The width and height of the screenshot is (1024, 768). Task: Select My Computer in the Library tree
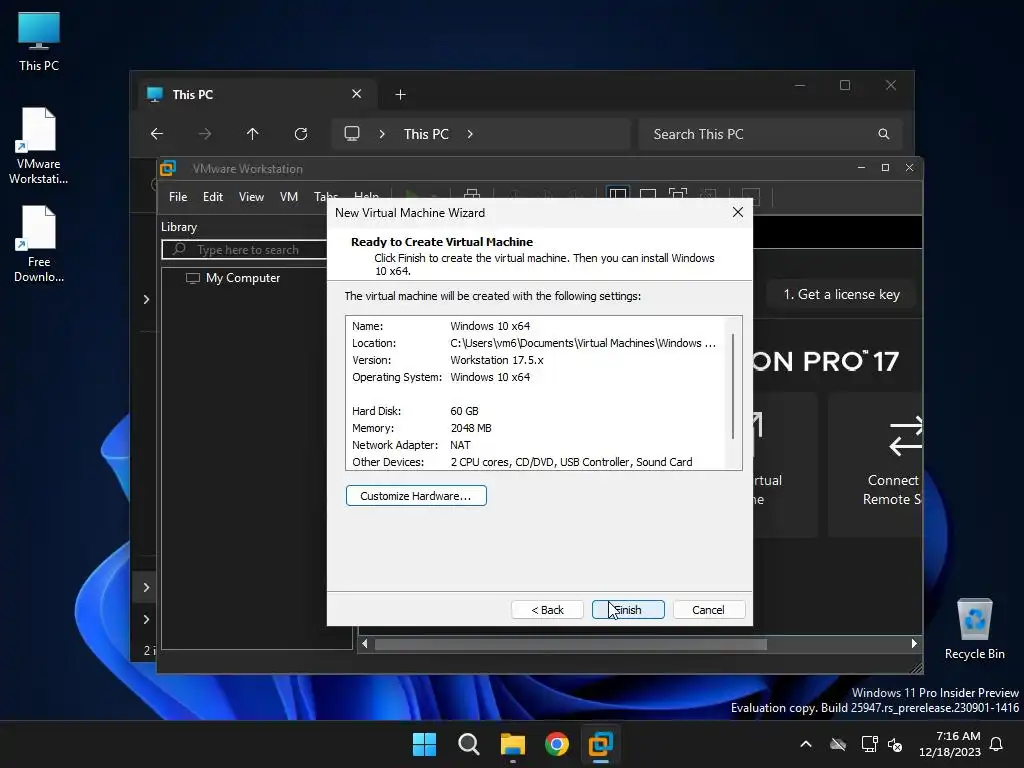click(x=242, y=278)
